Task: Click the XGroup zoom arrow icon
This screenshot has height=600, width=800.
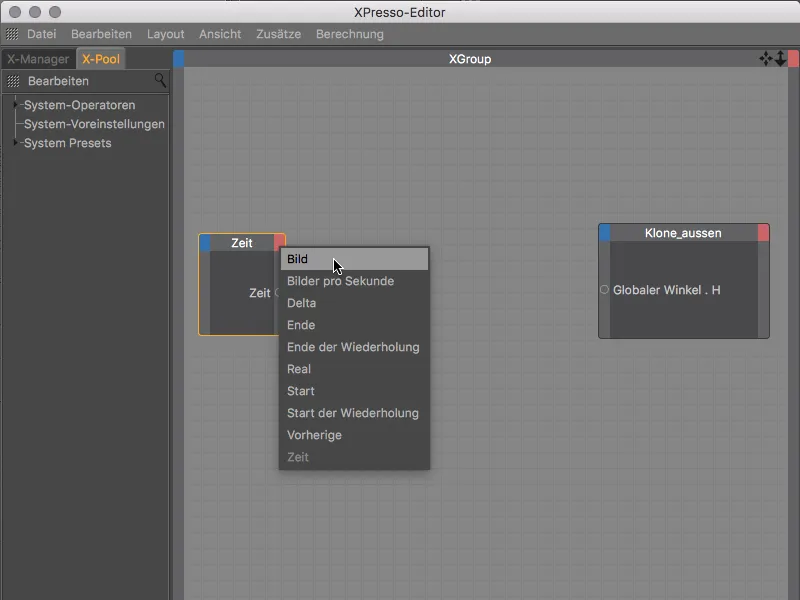Action: point(781,59)
